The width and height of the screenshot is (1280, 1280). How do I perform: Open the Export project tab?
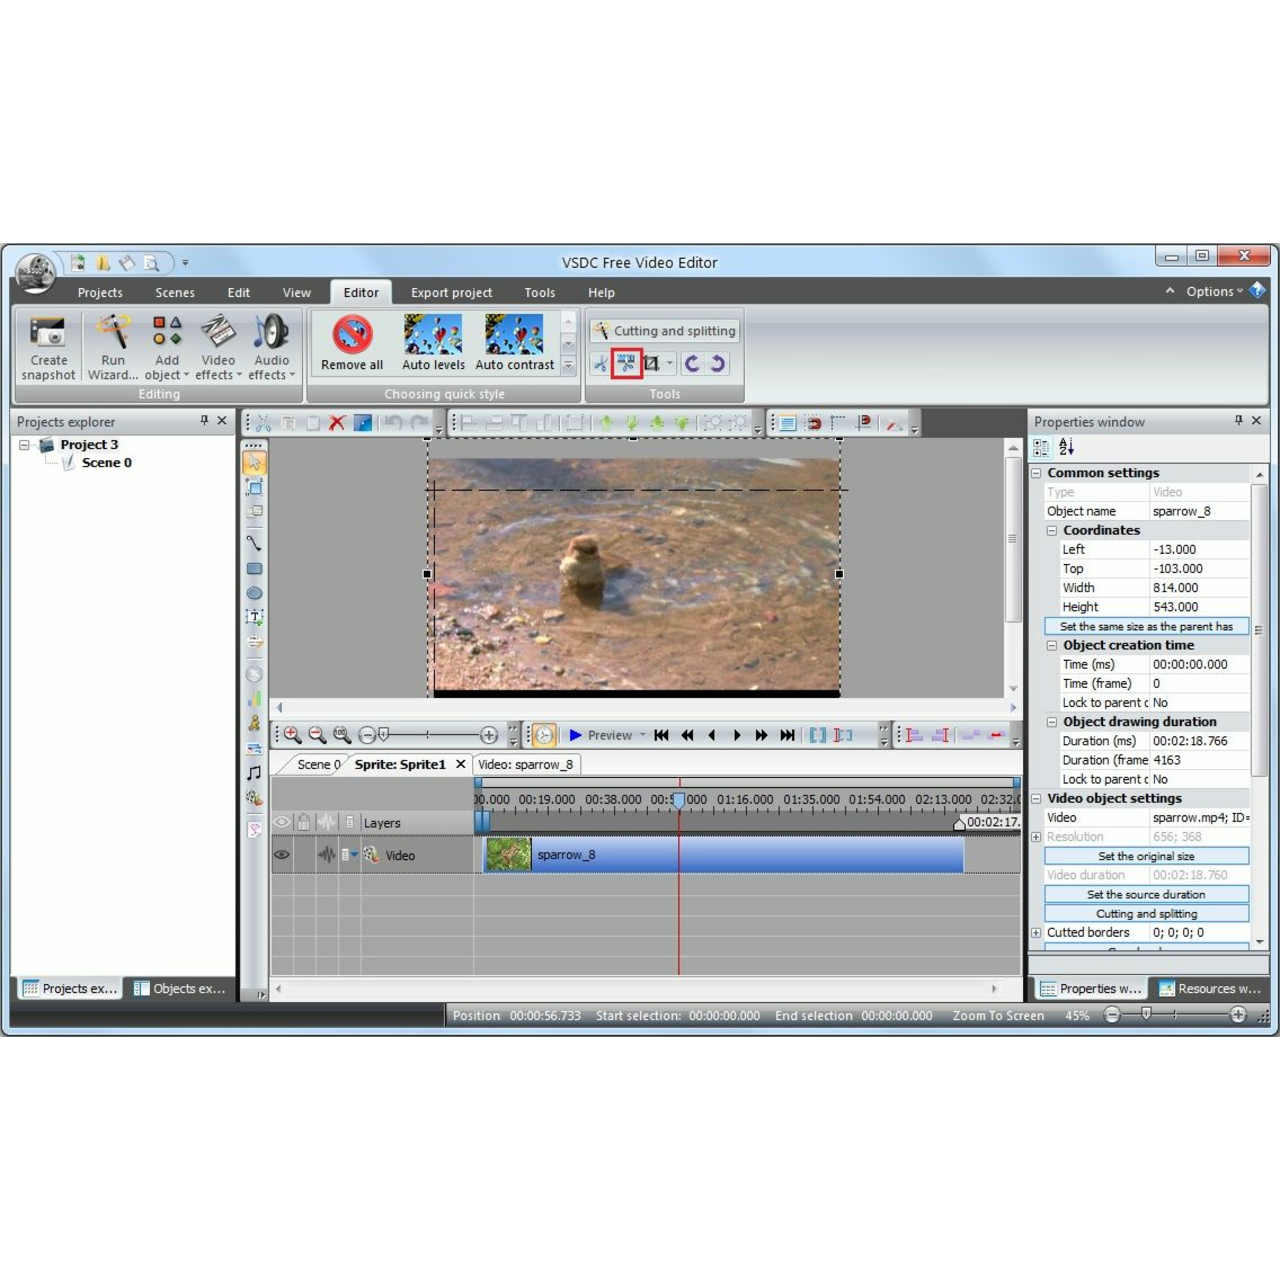(x=451, y=293)
